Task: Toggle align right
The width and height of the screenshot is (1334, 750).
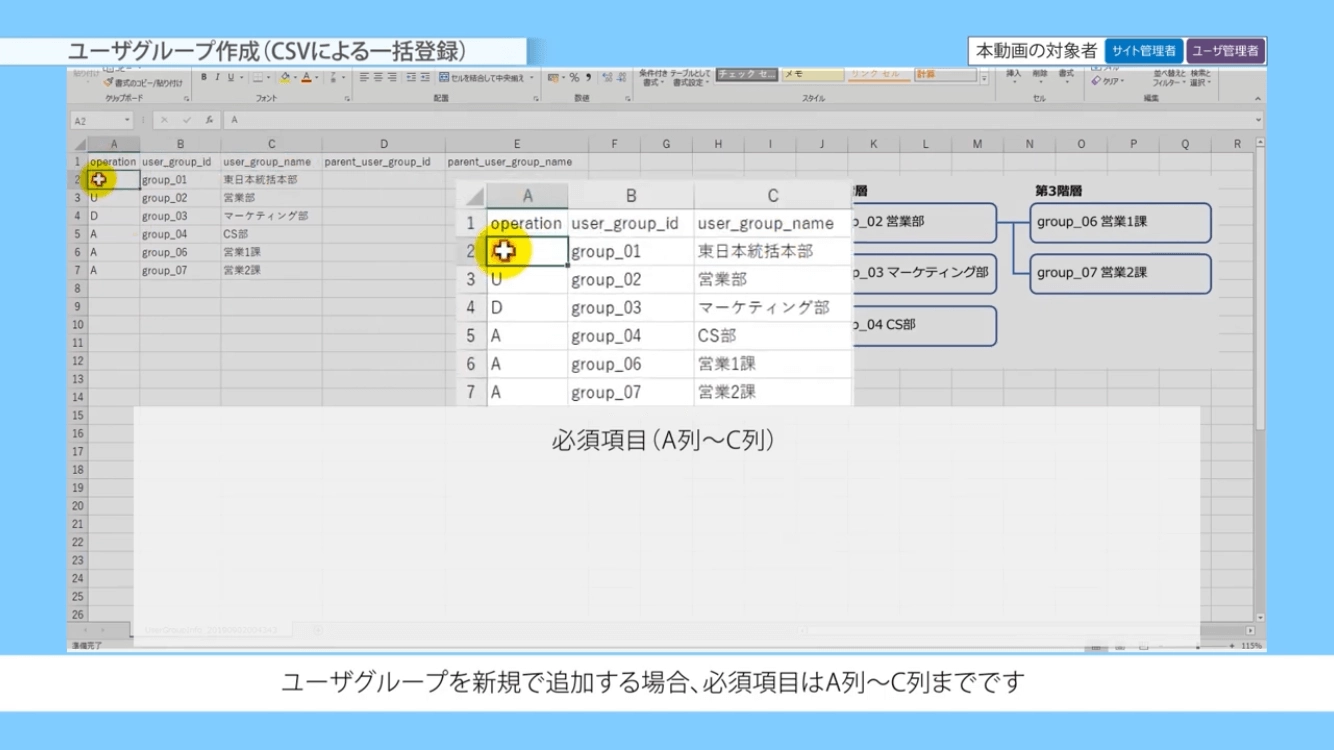Action: [392, 77]
